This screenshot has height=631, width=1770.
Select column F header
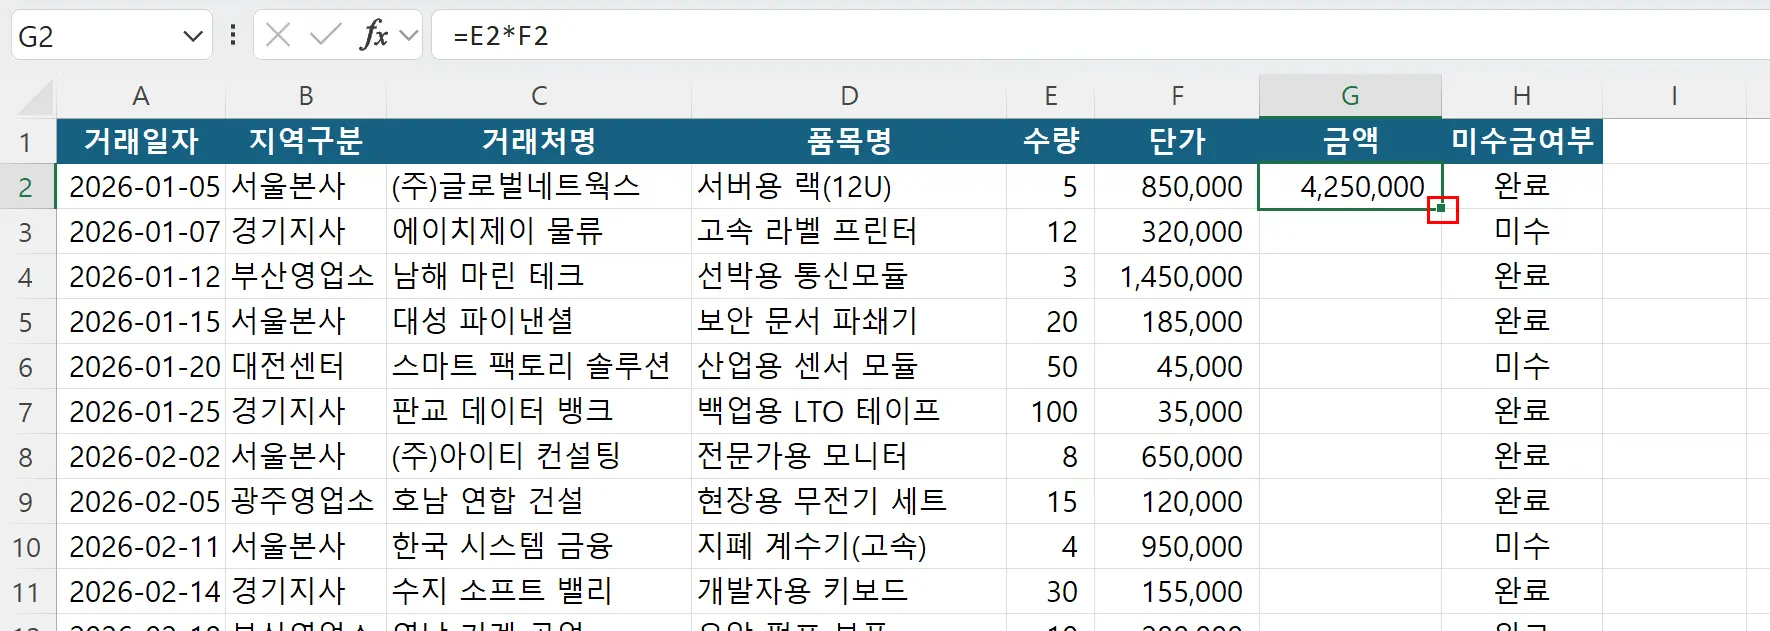point(1177,96)
